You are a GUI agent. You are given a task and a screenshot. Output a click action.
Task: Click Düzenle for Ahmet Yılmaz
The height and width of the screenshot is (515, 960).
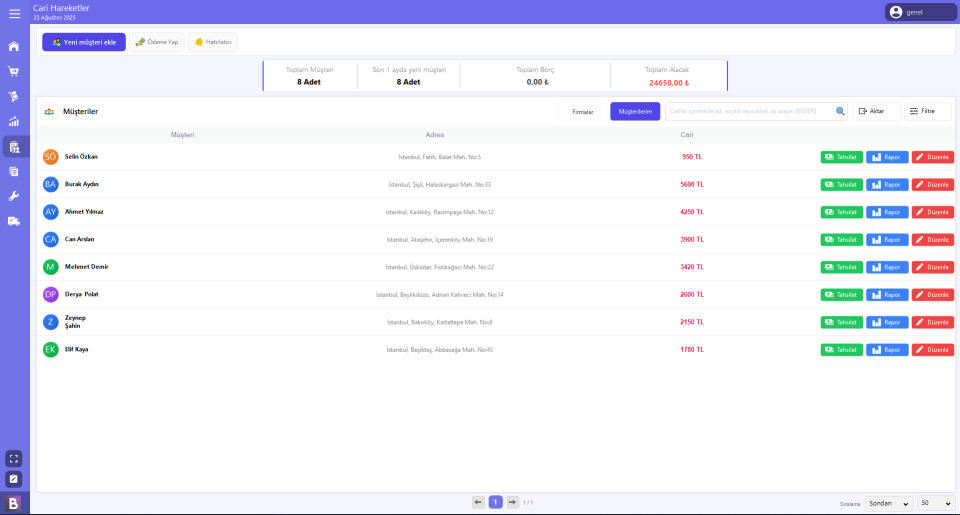pos(932,212)
